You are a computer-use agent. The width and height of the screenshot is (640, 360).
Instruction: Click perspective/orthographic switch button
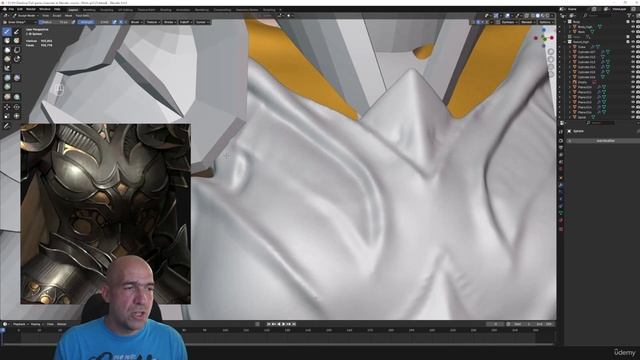pos(551,74)
